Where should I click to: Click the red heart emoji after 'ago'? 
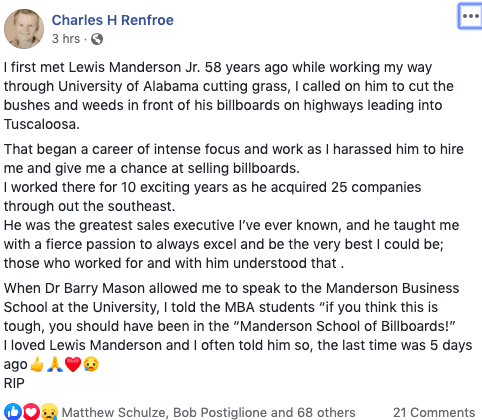(73, 364)
